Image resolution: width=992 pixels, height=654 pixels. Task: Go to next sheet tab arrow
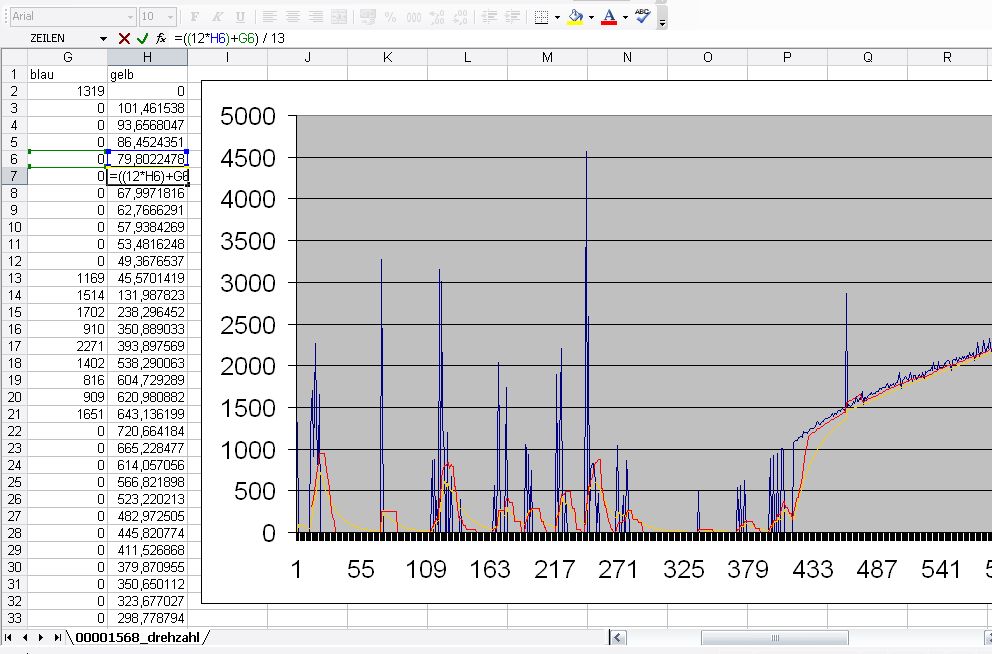(42, 637)
